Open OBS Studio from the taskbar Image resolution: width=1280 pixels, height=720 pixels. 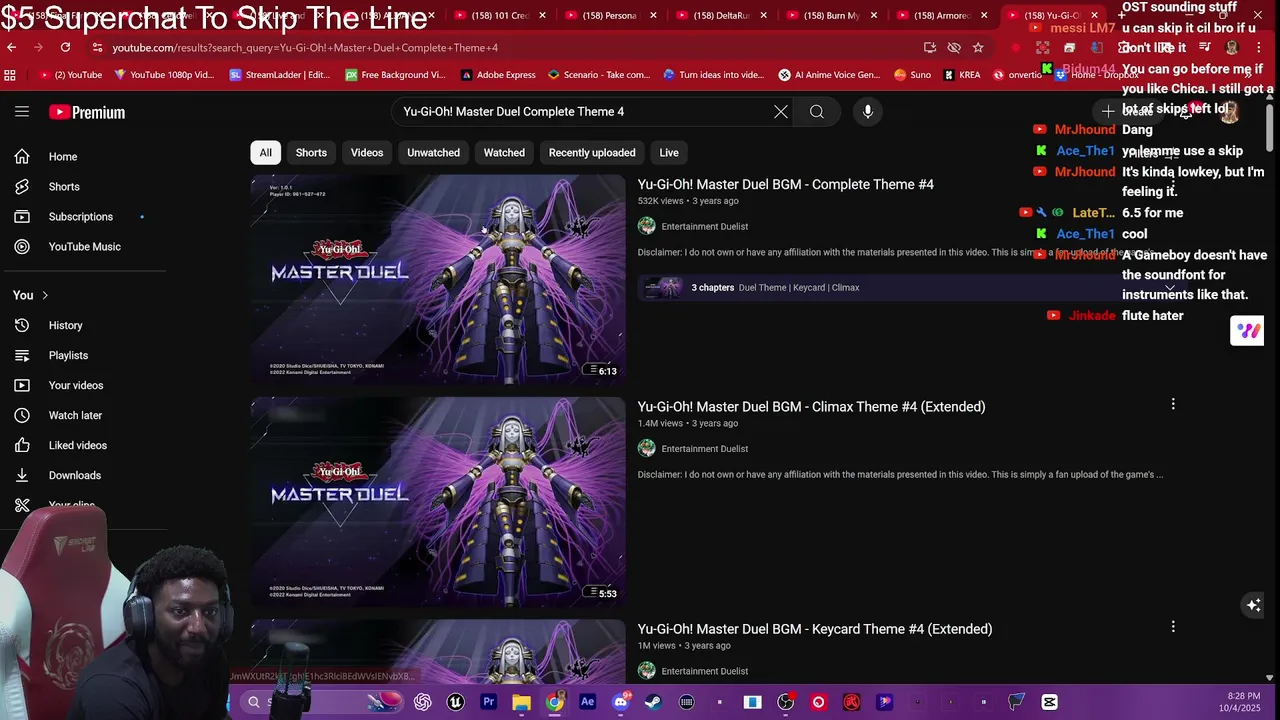tap(786, 702)
